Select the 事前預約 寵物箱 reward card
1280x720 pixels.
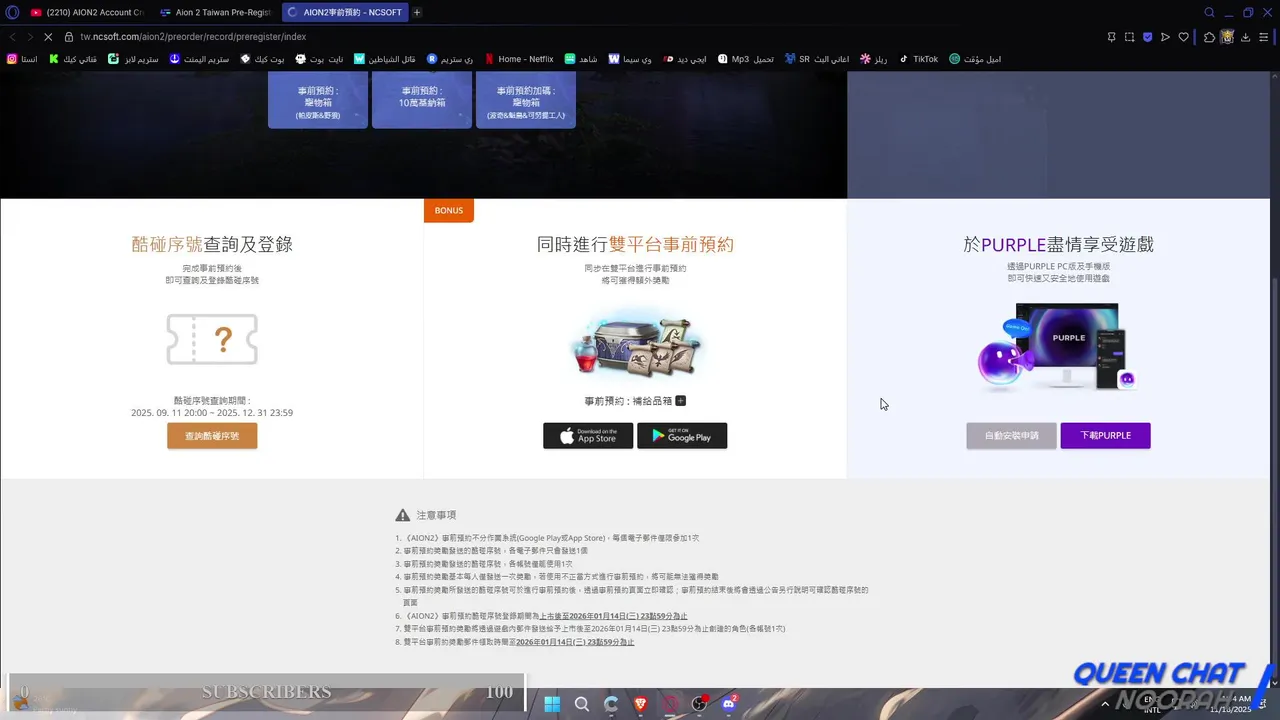318,100
